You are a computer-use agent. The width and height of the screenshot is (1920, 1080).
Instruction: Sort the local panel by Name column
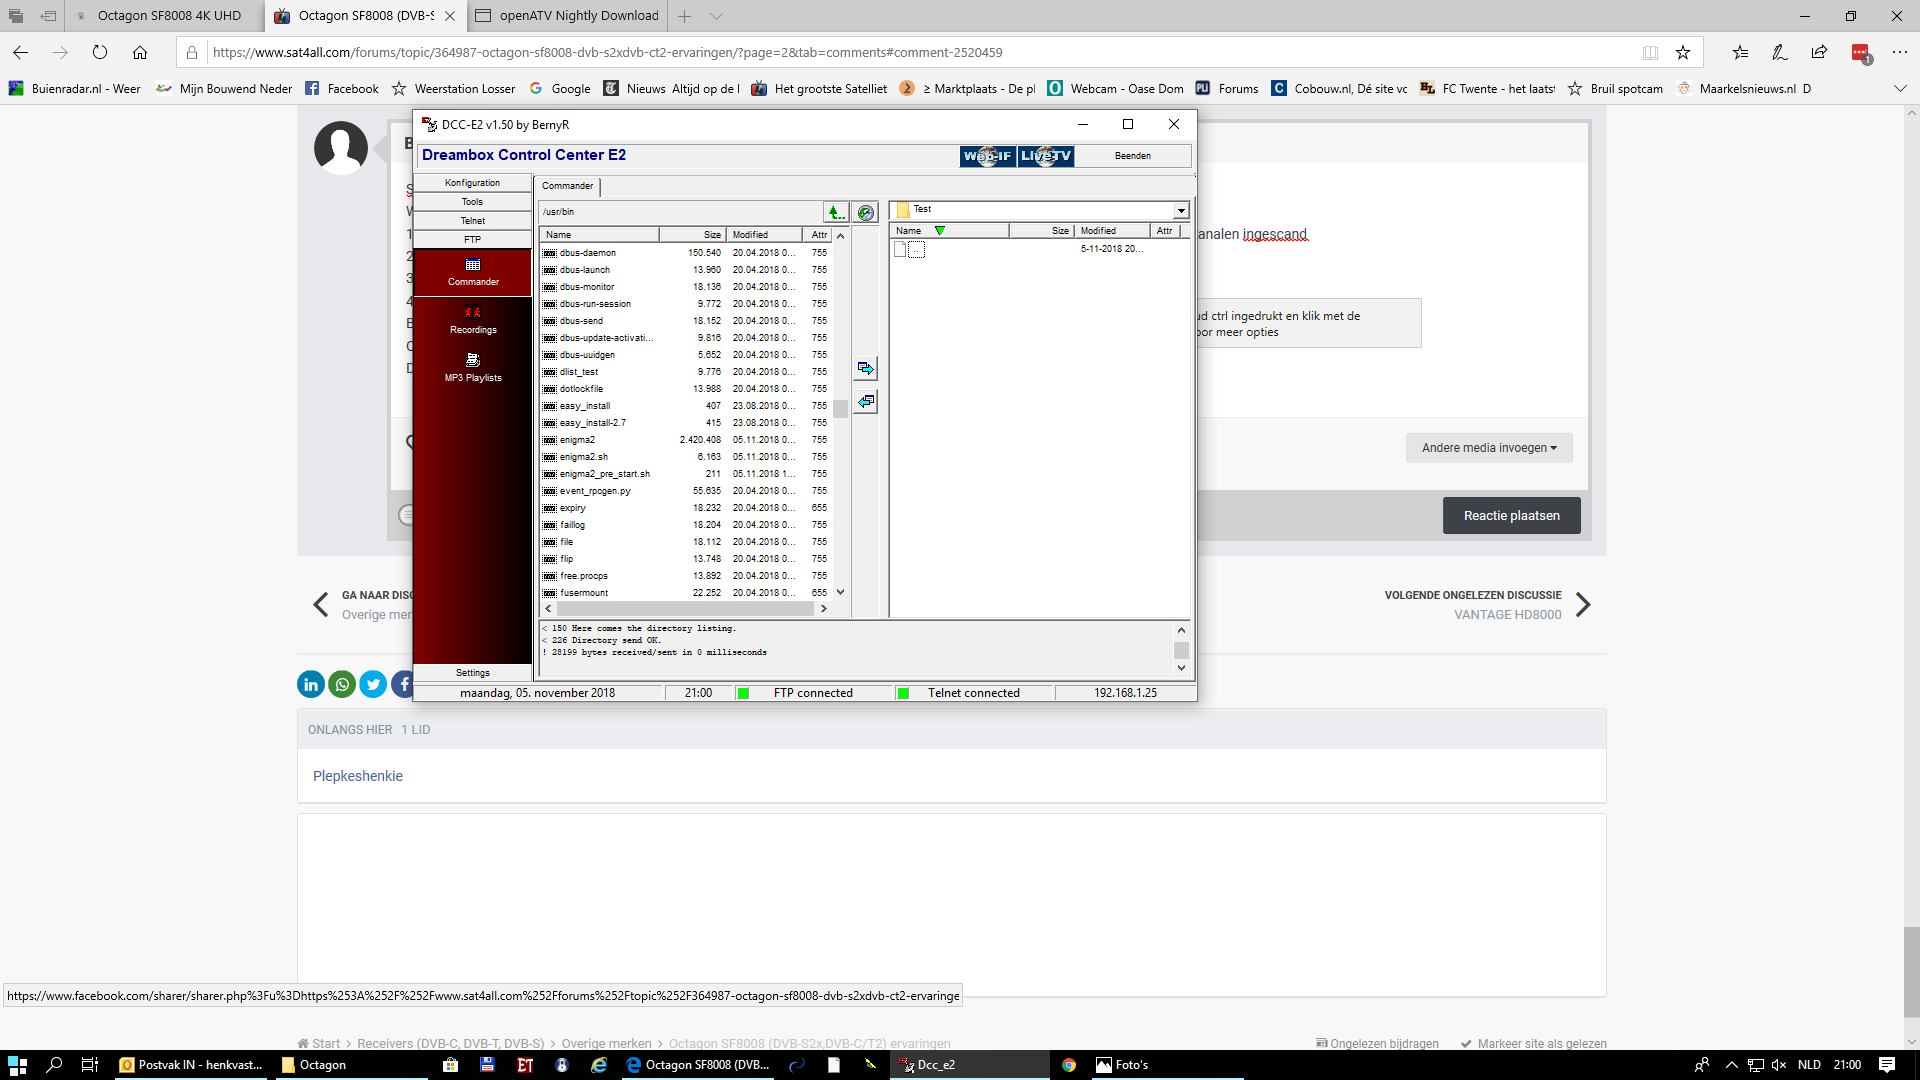point(948,231)
